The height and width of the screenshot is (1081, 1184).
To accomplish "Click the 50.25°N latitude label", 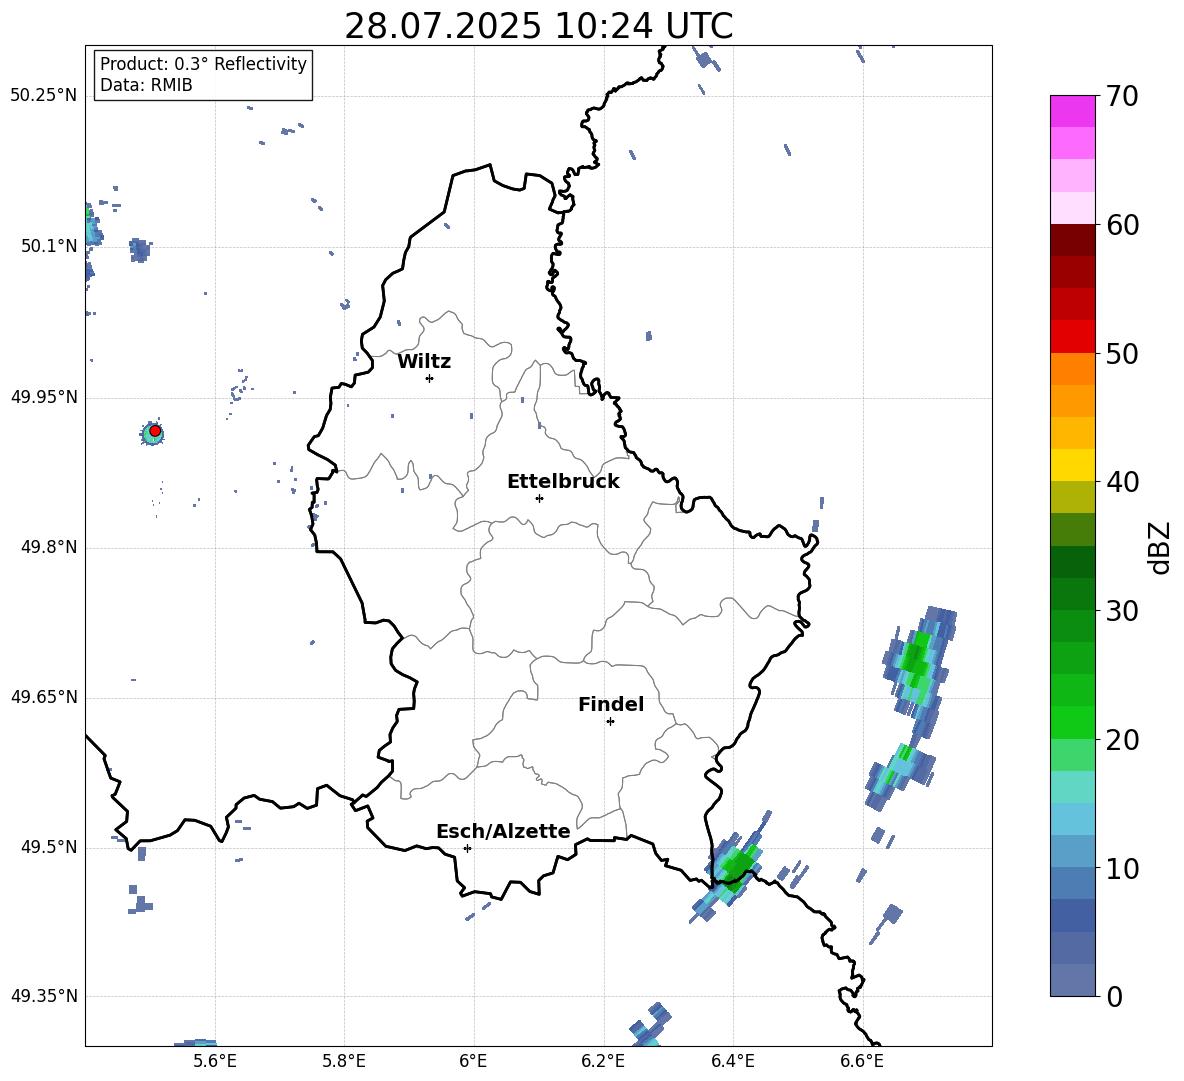I will pyautogui.click(x=44, y=96).
